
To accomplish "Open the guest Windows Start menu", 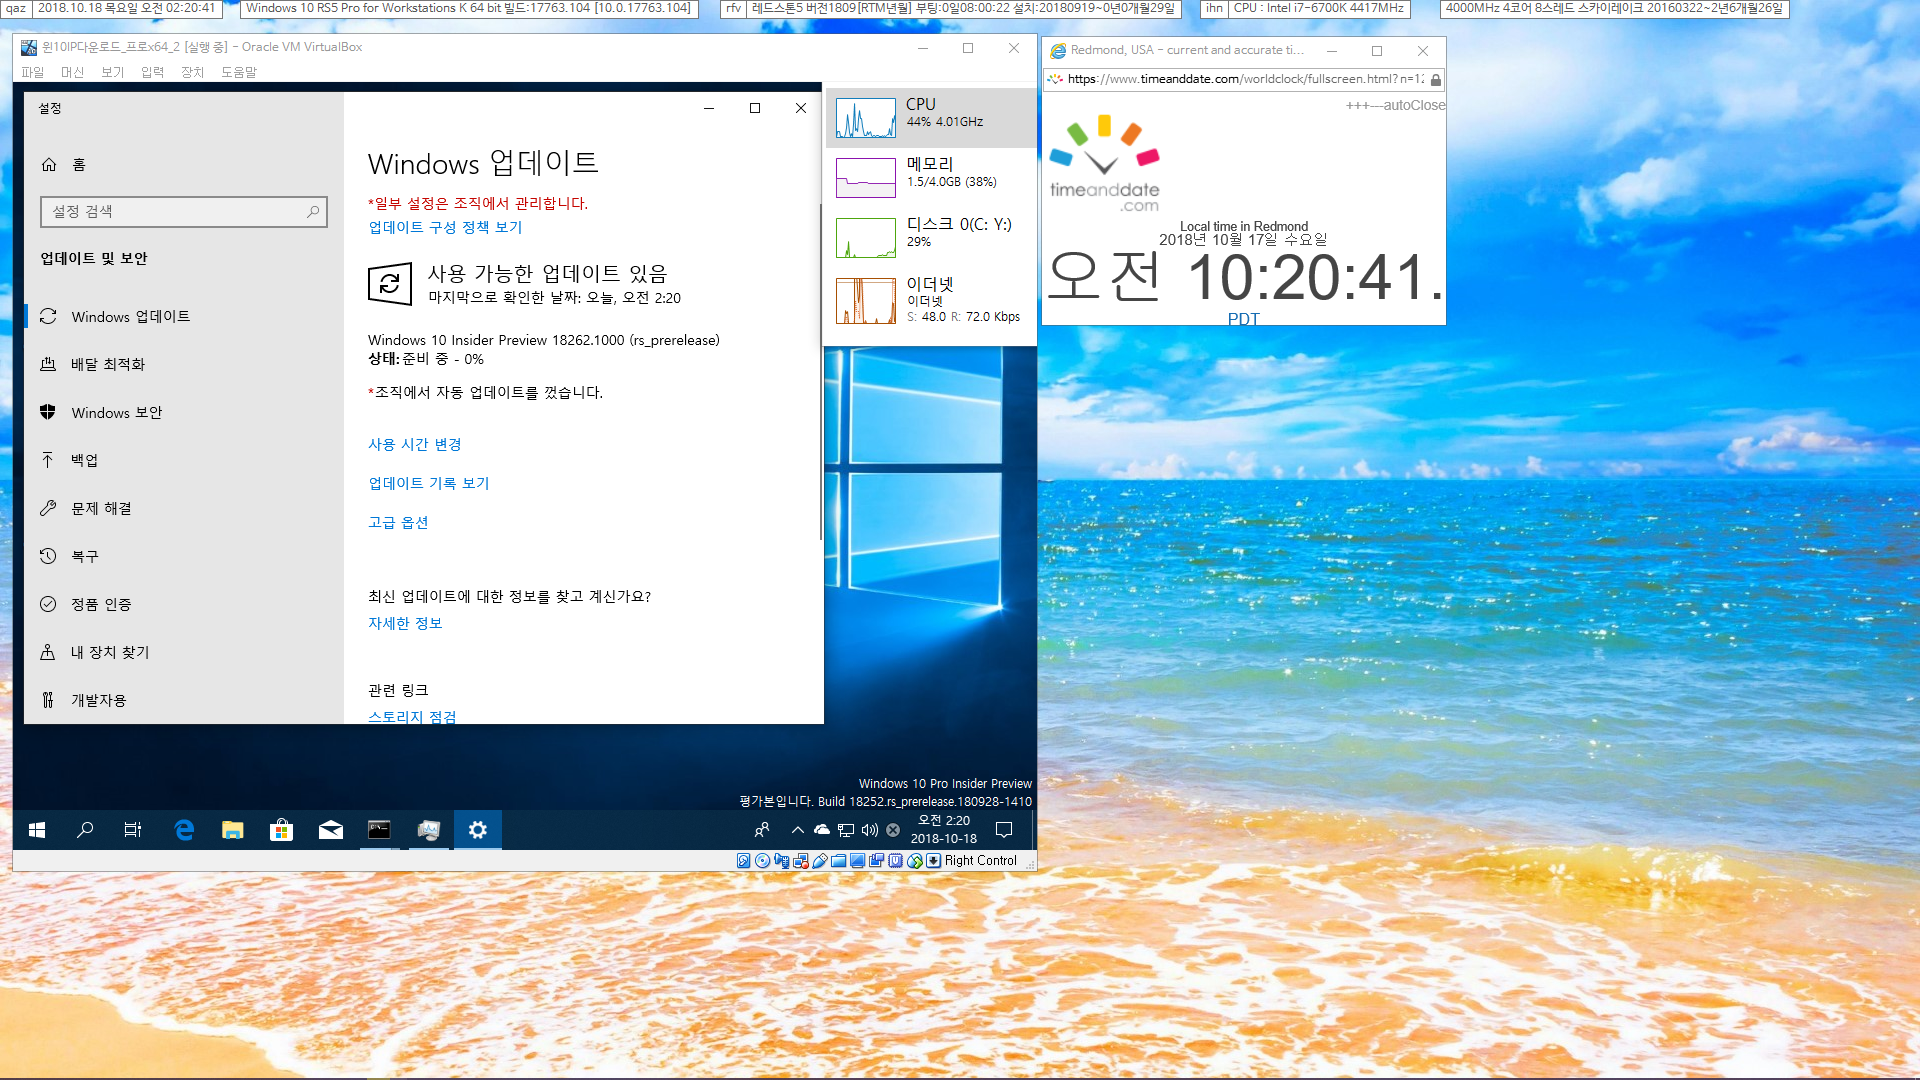I will click(37, 830).
